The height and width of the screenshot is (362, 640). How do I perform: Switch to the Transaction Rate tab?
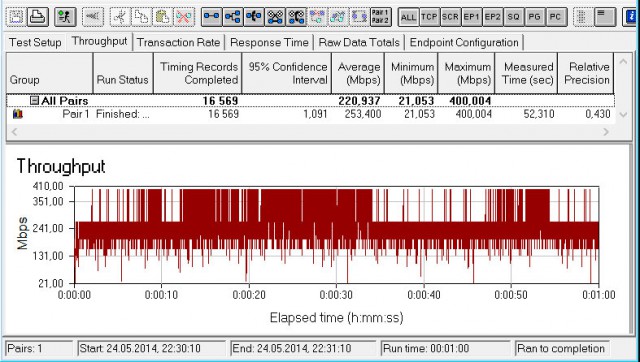point(178,42)
